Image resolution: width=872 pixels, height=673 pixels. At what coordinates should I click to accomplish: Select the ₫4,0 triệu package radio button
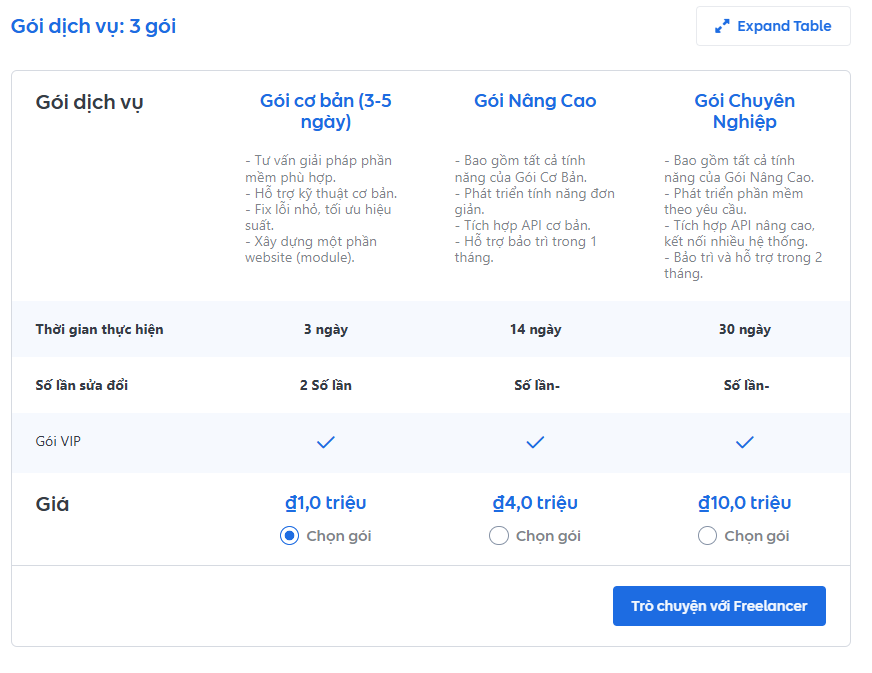point(499,536)
